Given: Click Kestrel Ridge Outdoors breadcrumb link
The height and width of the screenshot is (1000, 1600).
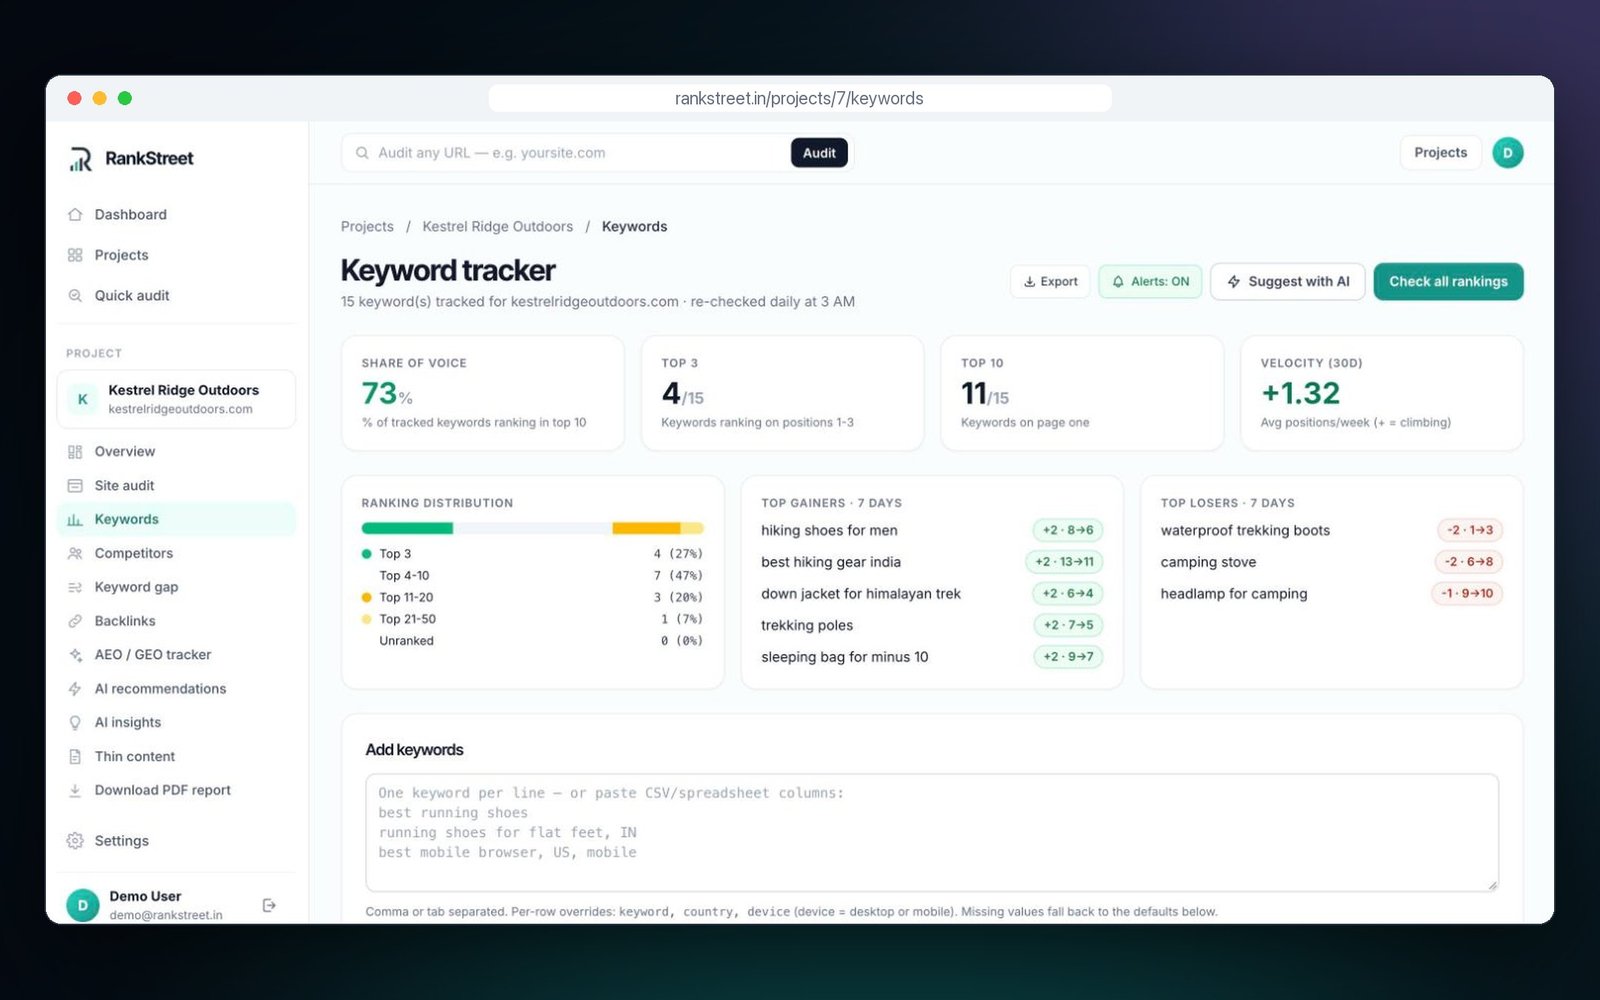Looking at the screenshot, I should (497, 227).
